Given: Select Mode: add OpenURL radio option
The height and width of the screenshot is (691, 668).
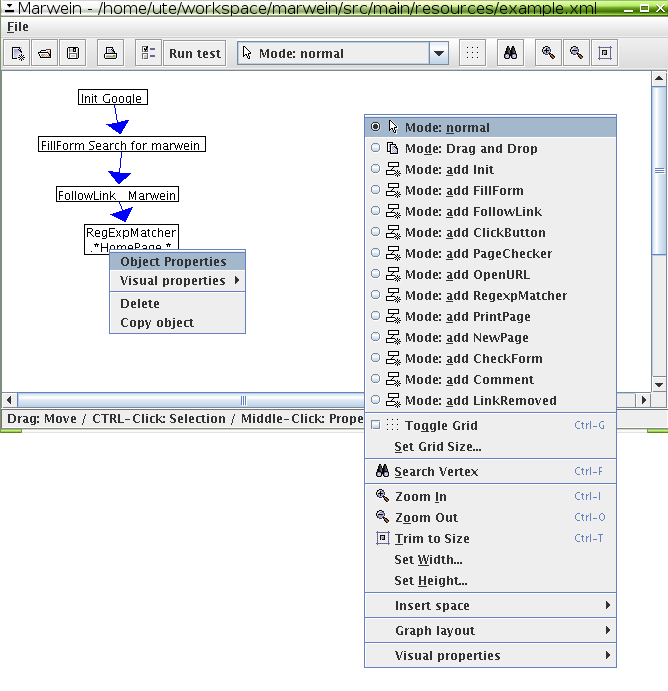Looking at the screenshot, I should tap(375, 274).
